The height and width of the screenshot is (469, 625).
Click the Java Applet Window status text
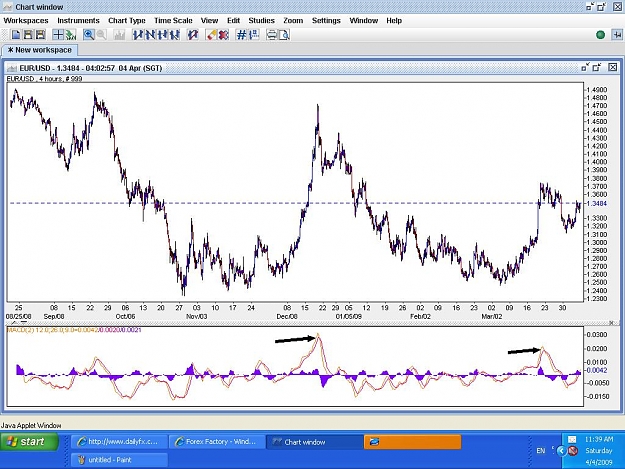pyautogui.click(x=31, y=425)
